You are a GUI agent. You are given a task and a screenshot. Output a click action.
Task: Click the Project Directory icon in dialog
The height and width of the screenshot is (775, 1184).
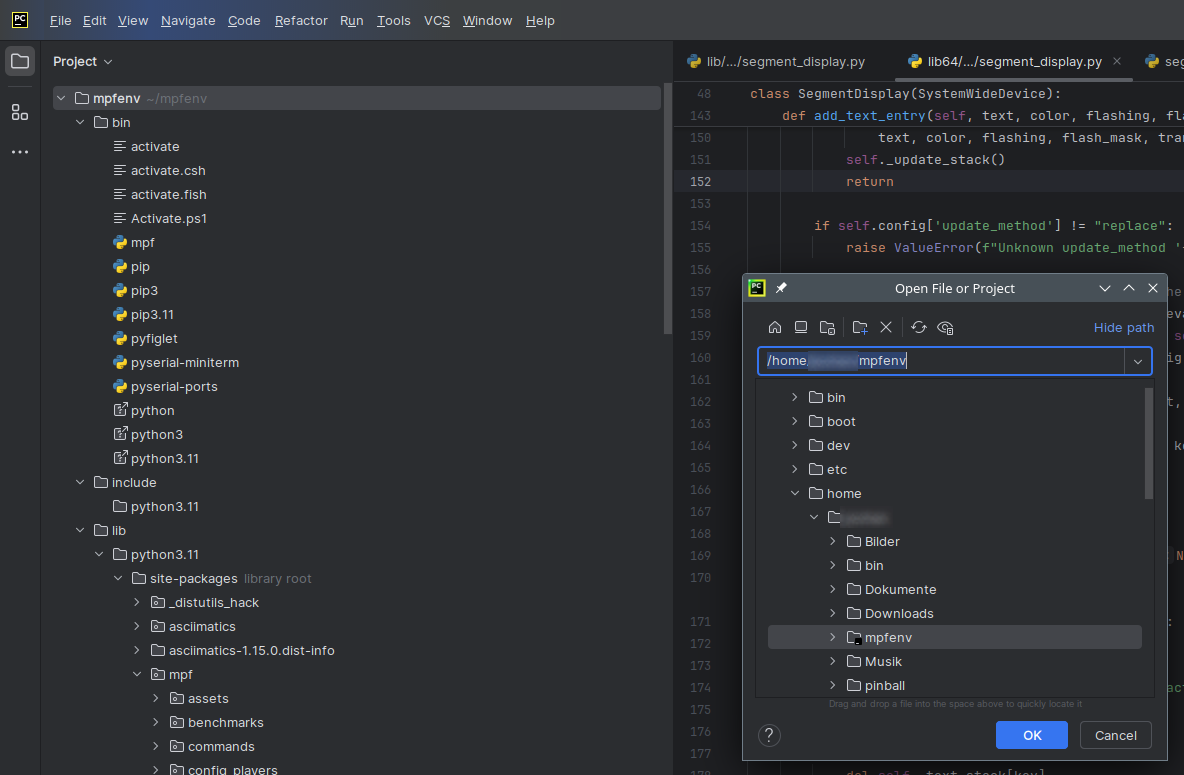tap(827, 327)
